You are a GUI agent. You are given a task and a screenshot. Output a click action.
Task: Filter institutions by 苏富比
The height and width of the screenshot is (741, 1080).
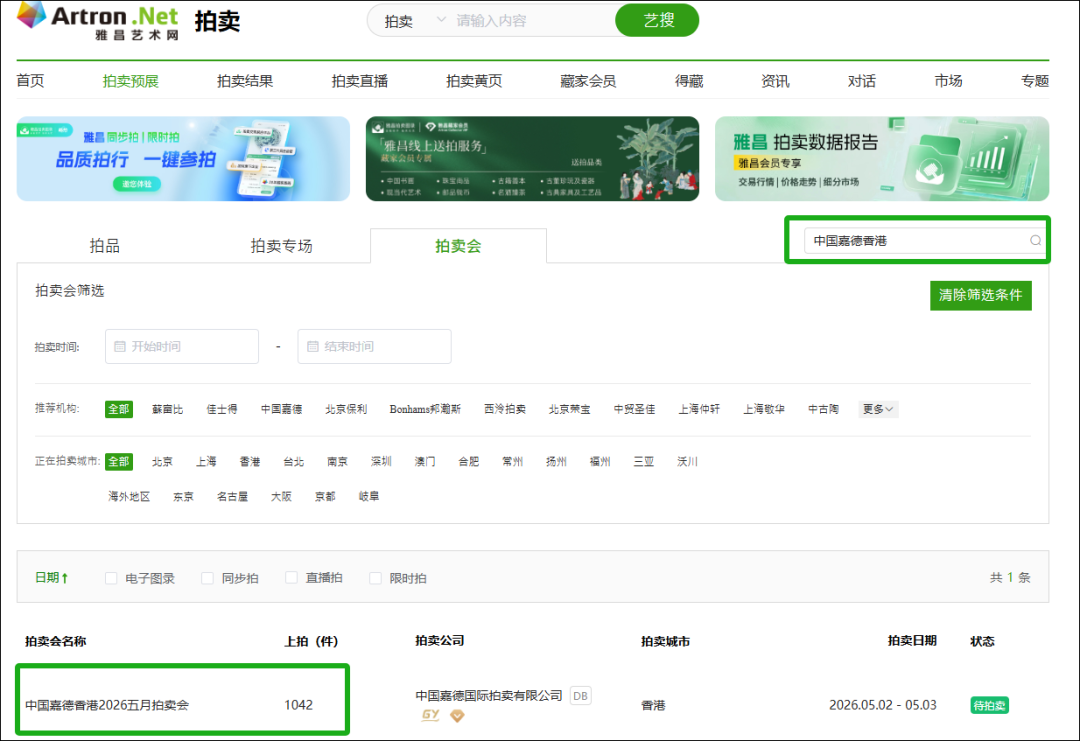(x=167, y=409)
